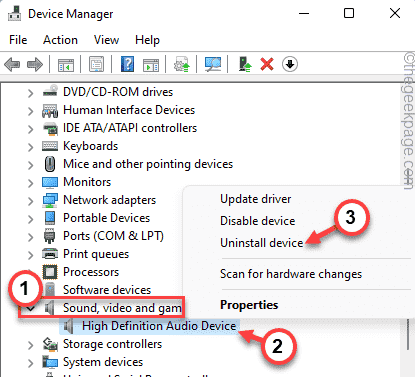
Task: Click the Device Manager title bar icon
Action: click(x=14, y=14)
